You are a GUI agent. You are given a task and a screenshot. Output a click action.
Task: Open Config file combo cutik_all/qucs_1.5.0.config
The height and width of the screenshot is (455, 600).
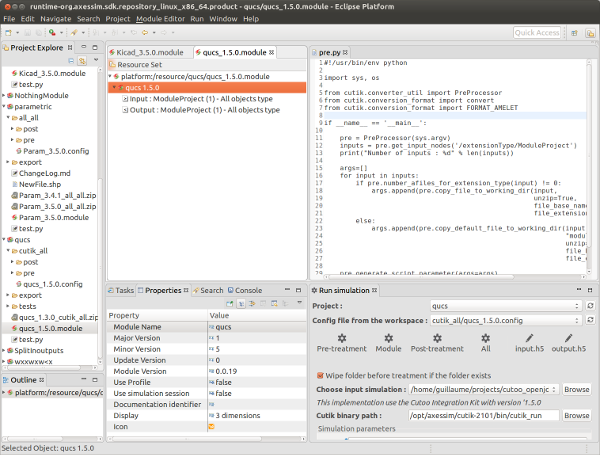point(506,320)
